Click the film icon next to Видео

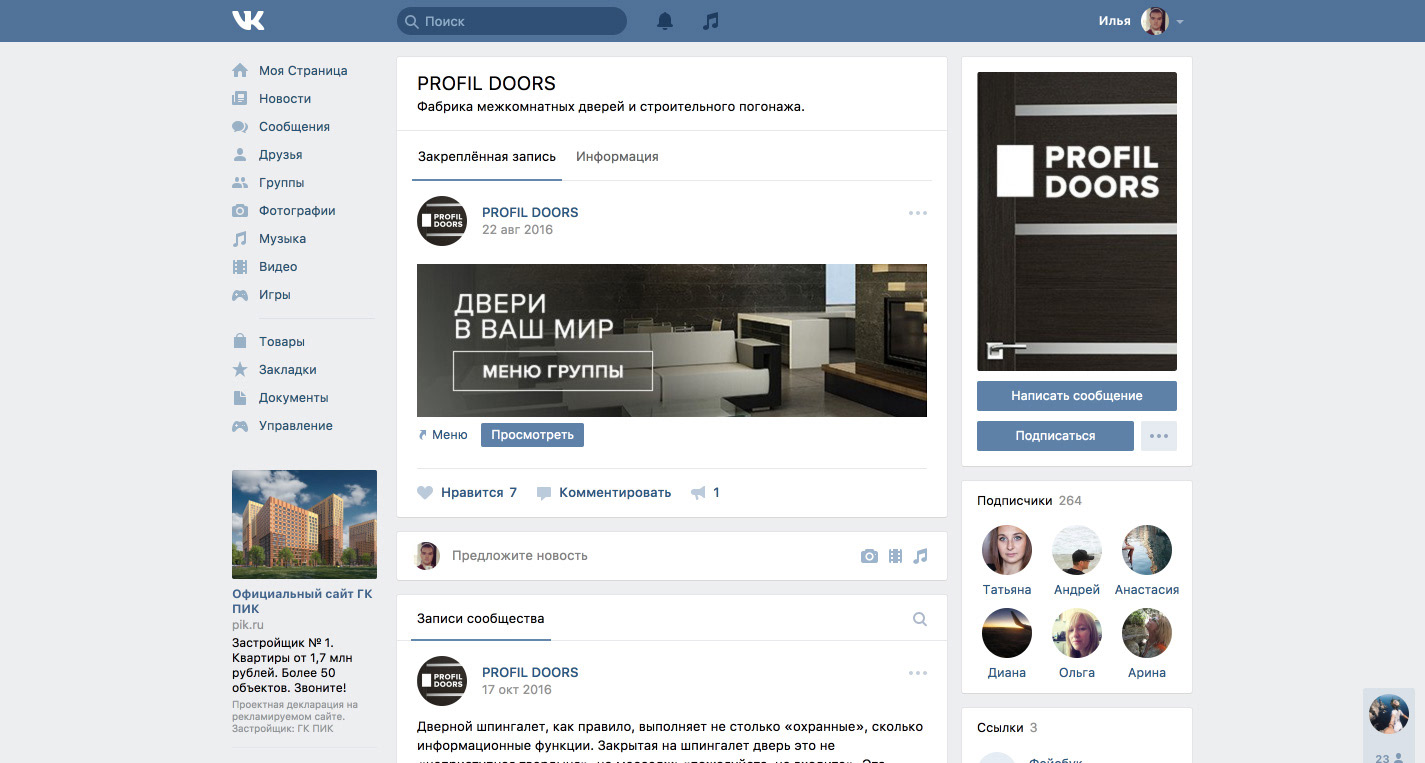click(240, 267)
